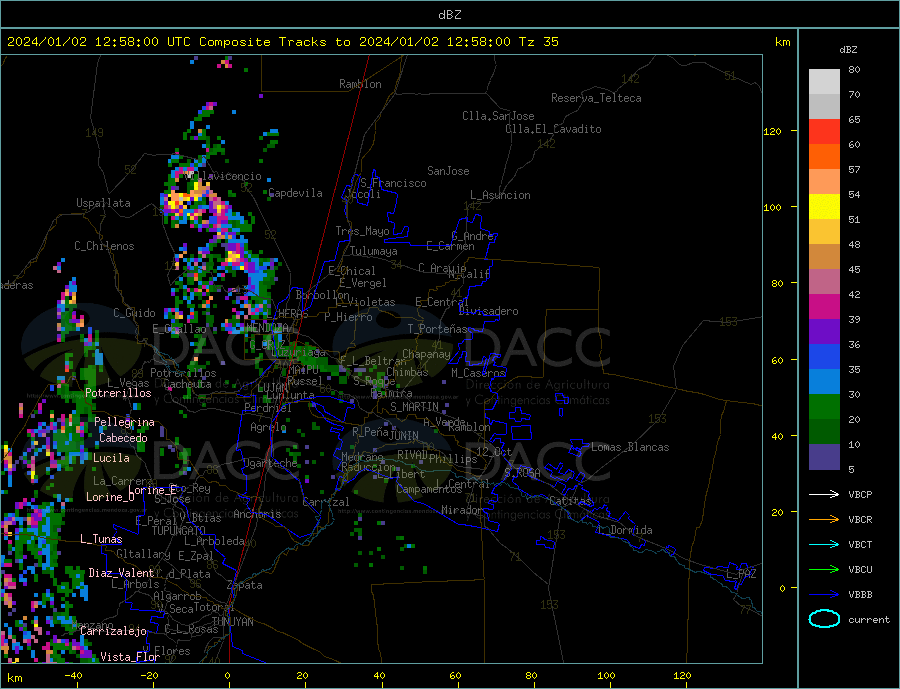The image size is (900, 689).
Task: Click the 'JUNIN' city label
Action: pyautogui.click(x=404, y=436)
